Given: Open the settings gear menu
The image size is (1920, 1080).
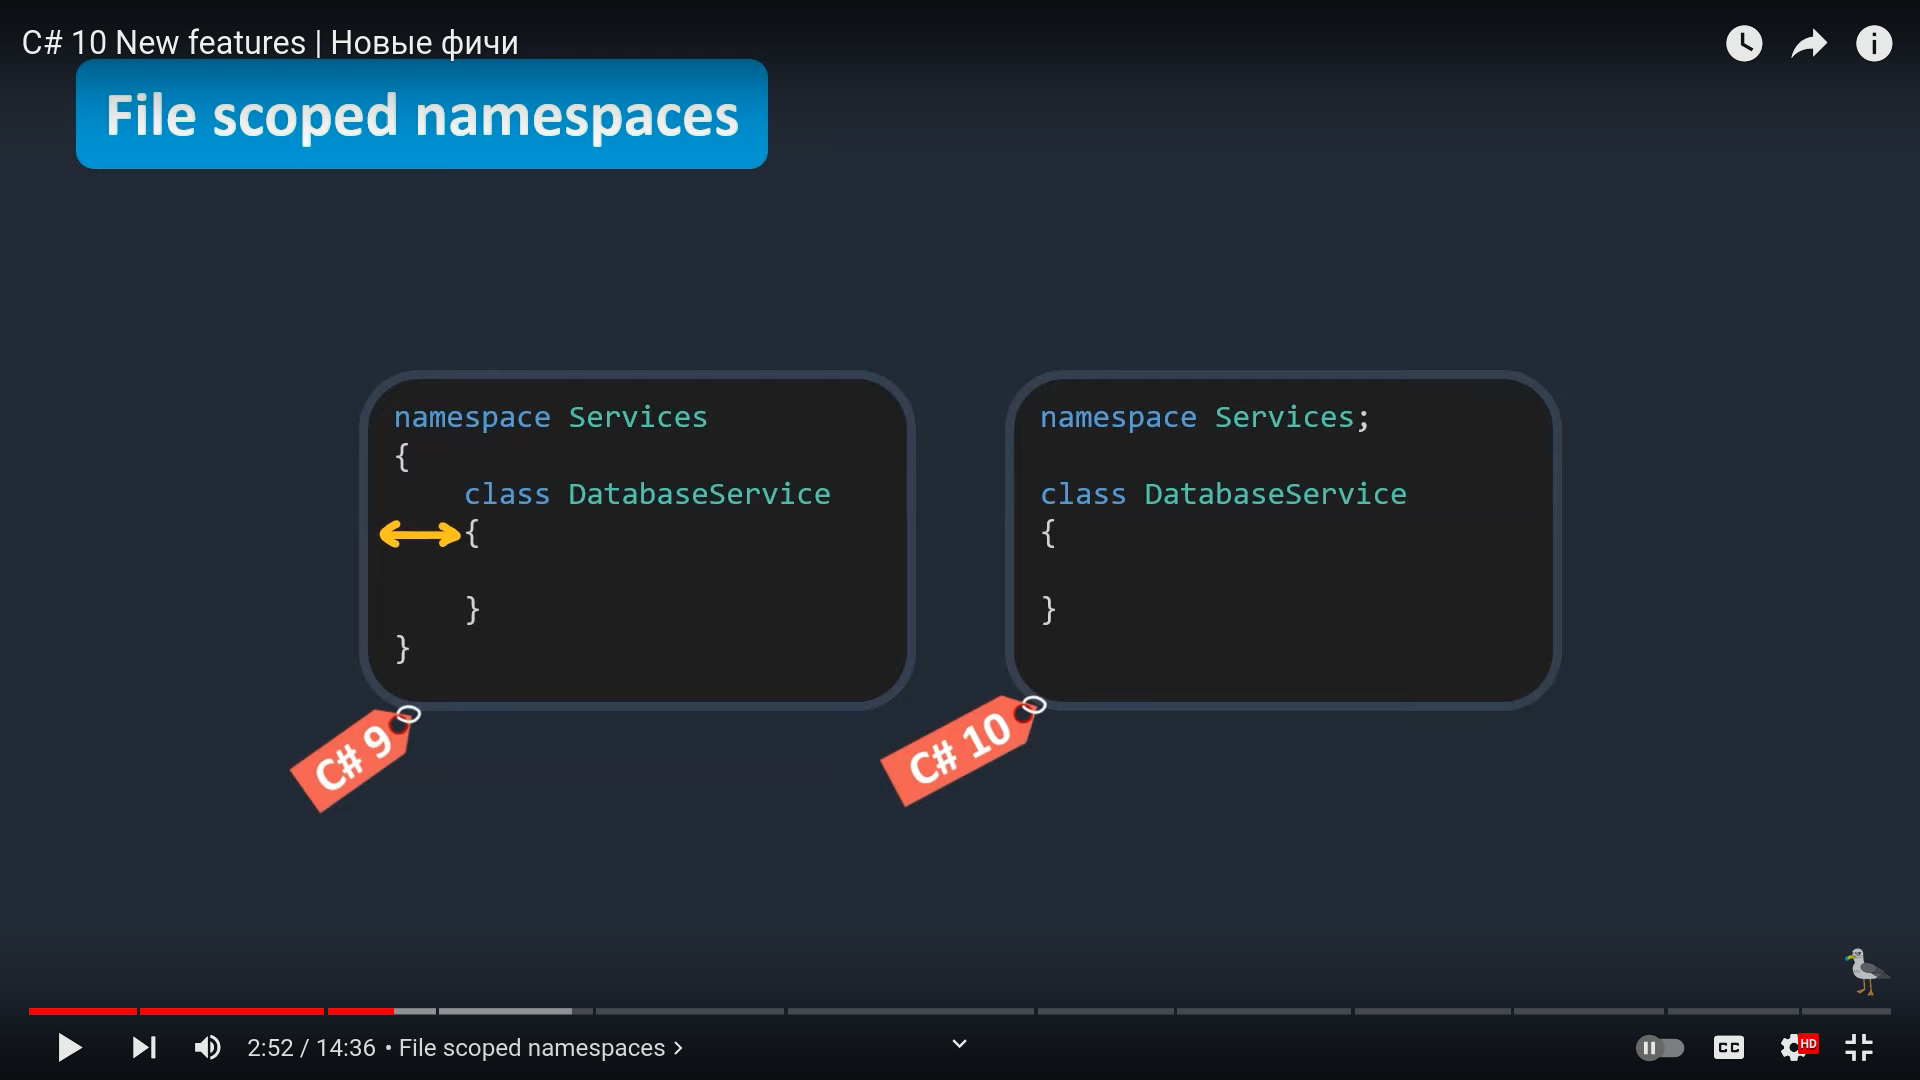Looking at the screenshot, I should (1794, 1047).
